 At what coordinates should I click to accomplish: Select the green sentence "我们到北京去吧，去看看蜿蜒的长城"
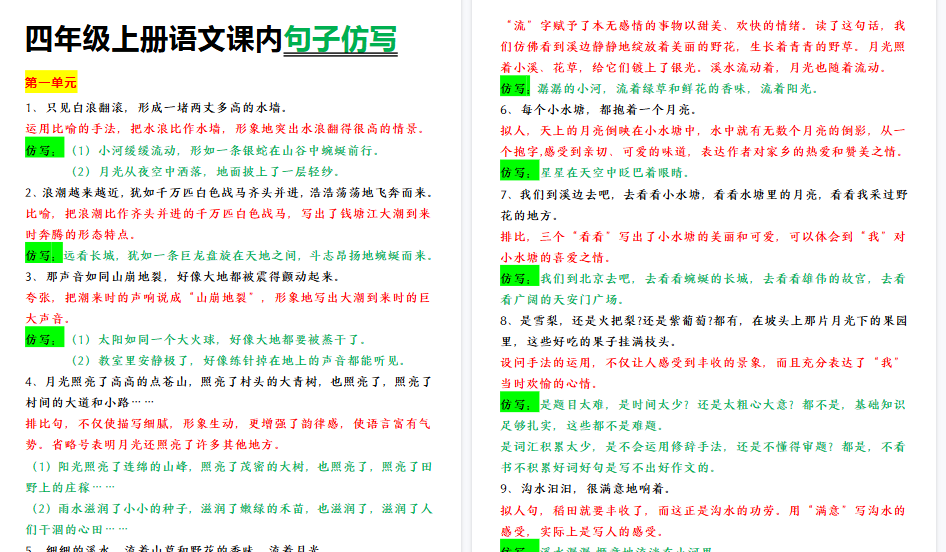(723, 279)
